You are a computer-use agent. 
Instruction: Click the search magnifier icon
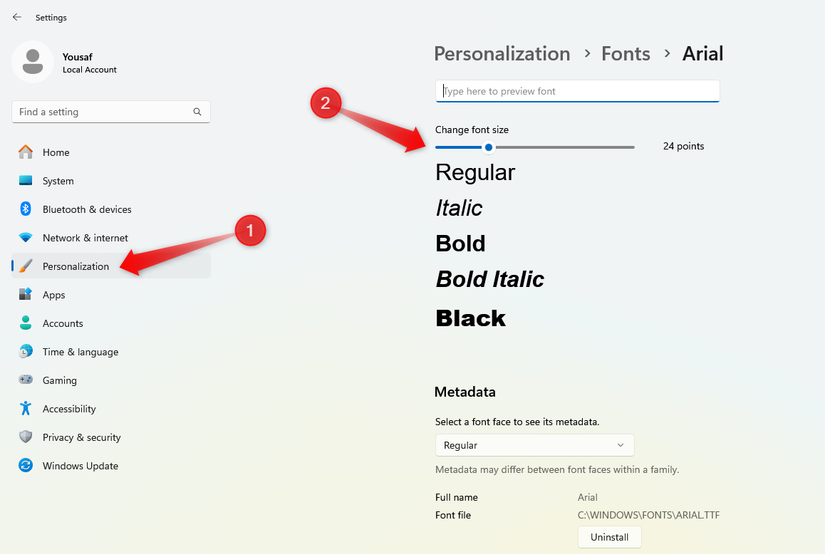(198, 112)
